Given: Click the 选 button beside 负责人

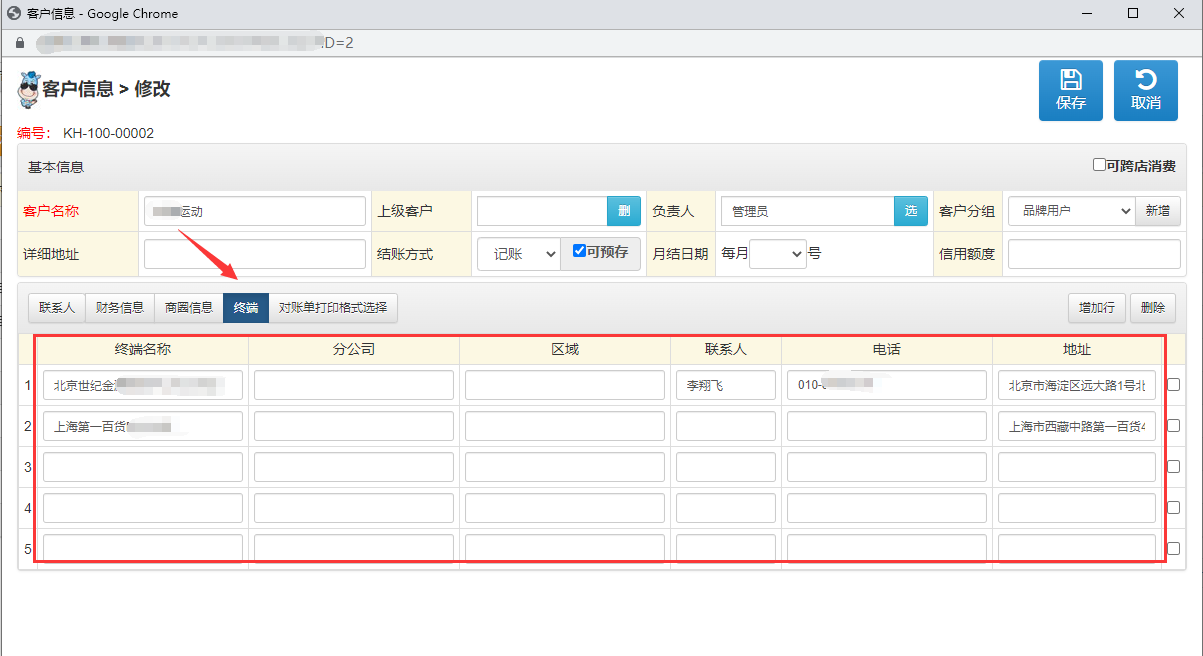Looking at the screenshot, I should 910,211.
